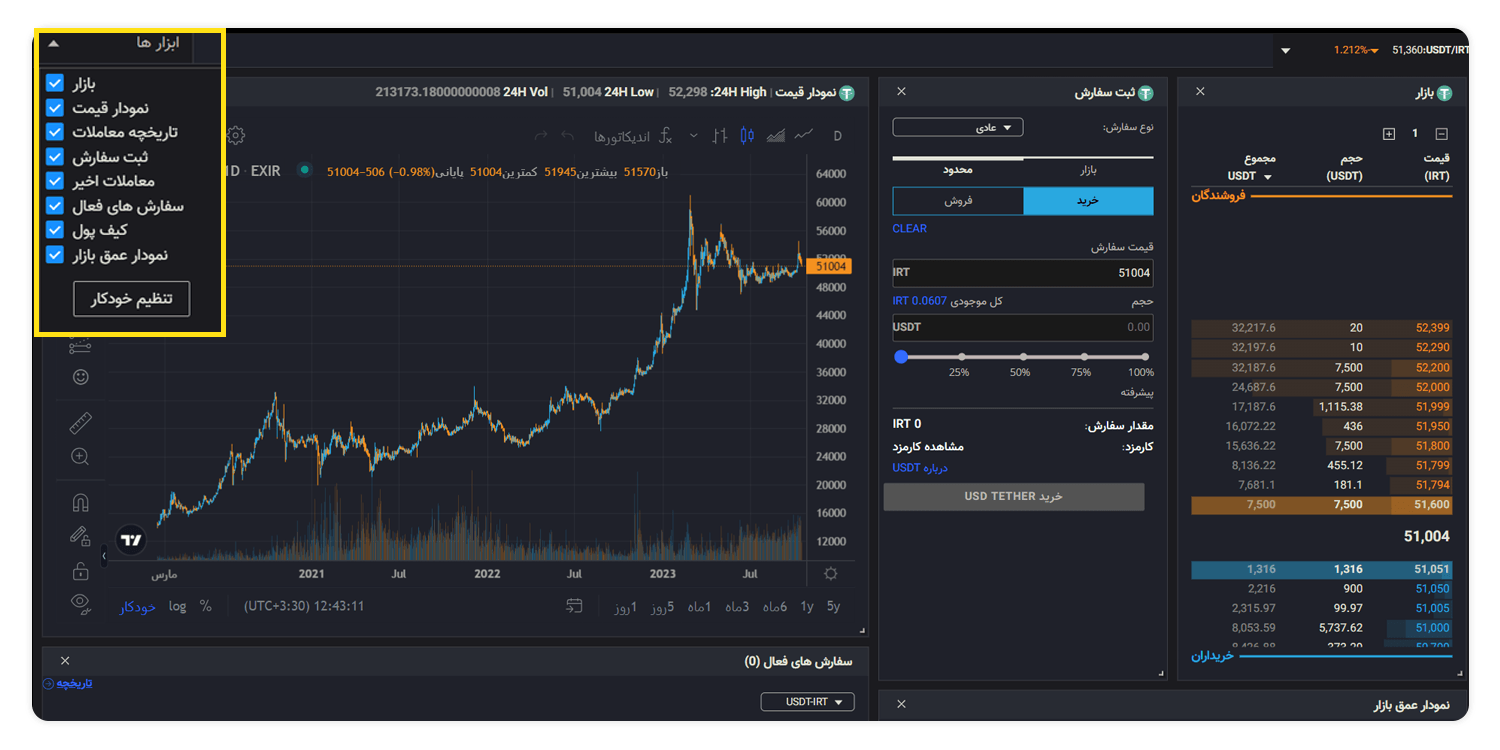This screenshot has width=1500, height=750.
Task: Select the candlestick chart type icon
Action: (746, 136)
